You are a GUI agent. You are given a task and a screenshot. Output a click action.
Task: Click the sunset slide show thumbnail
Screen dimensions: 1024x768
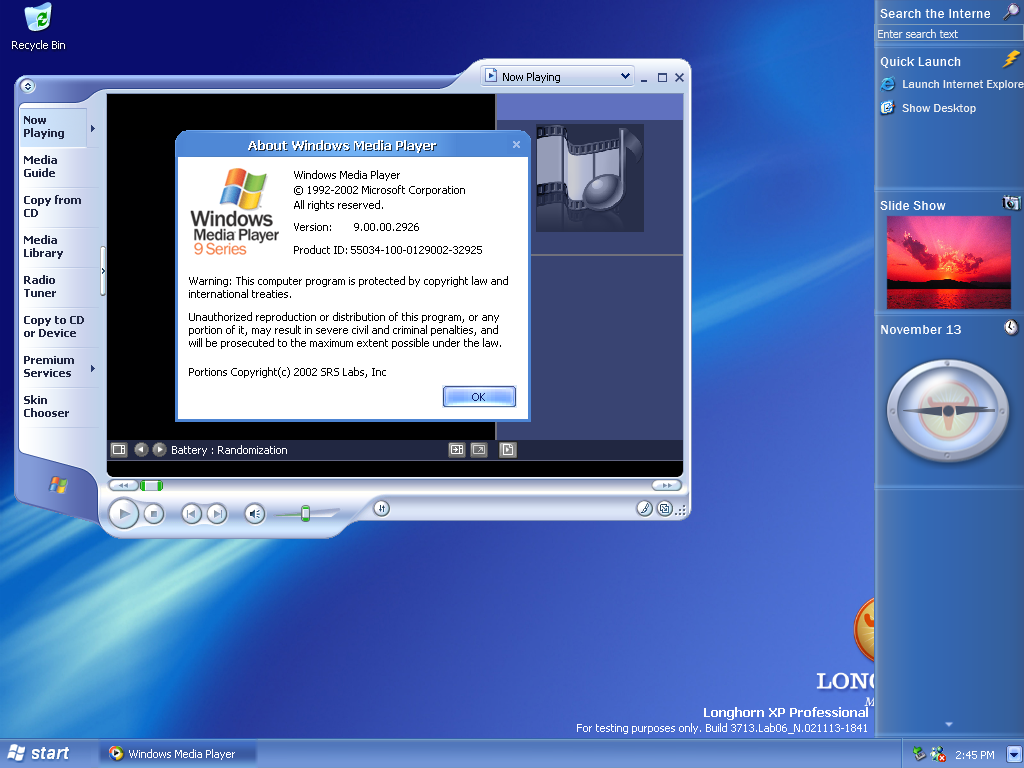point(948,263)
